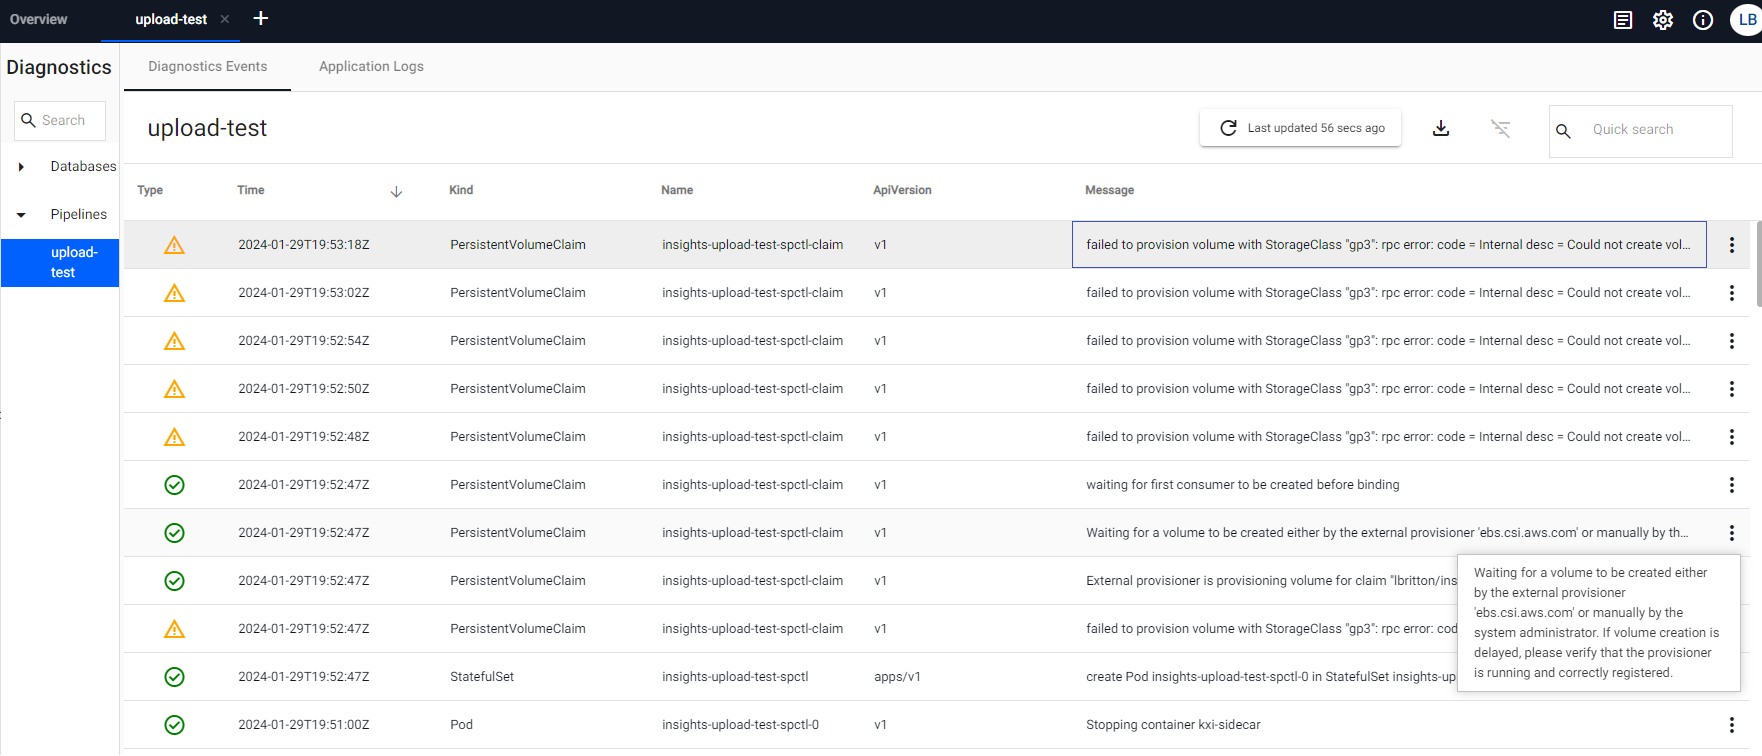The image size is (1762, 756).
Task: Select the Diagnostics Events tab
Action: coord(207,66)
